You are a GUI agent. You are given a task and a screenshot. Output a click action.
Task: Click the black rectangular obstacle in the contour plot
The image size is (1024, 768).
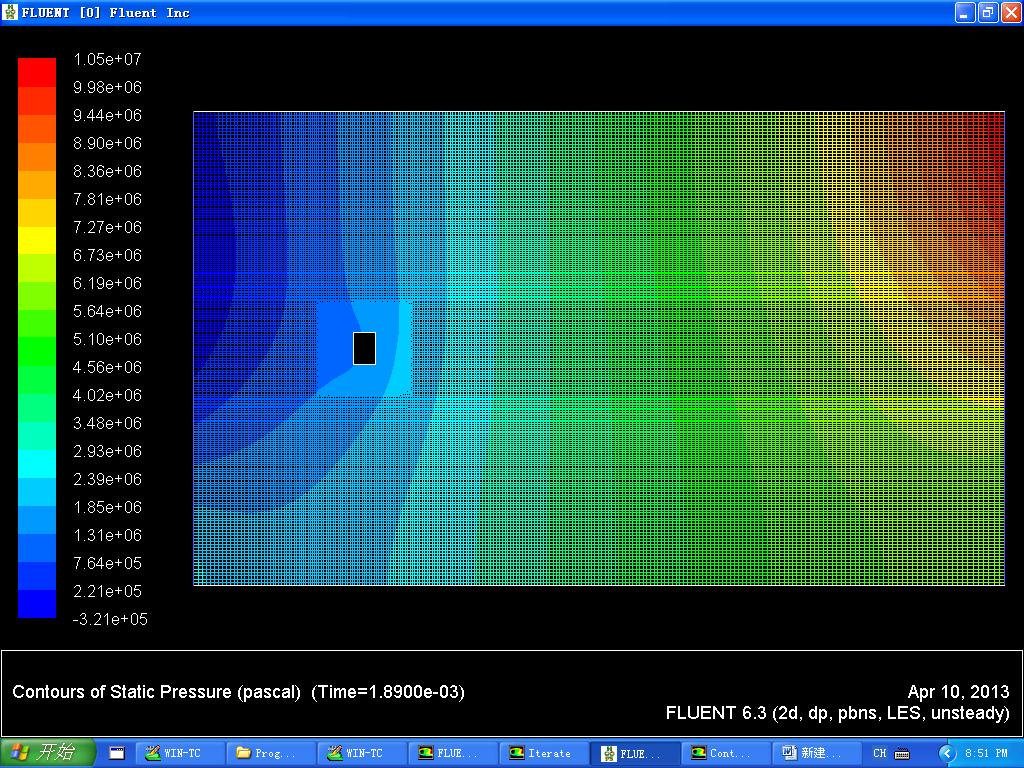coord(364,348)
